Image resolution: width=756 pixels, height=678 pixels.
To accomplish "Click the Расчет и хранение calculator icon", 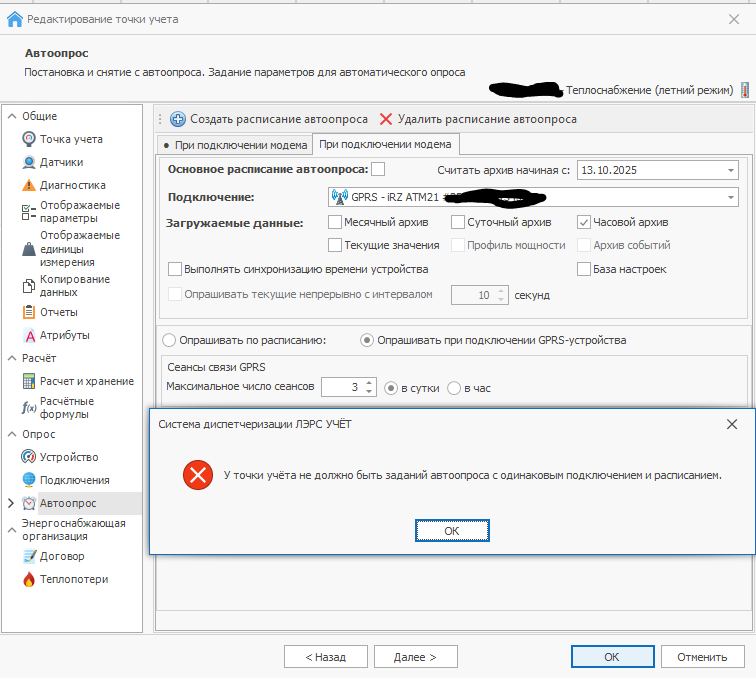I will [30, 381].
